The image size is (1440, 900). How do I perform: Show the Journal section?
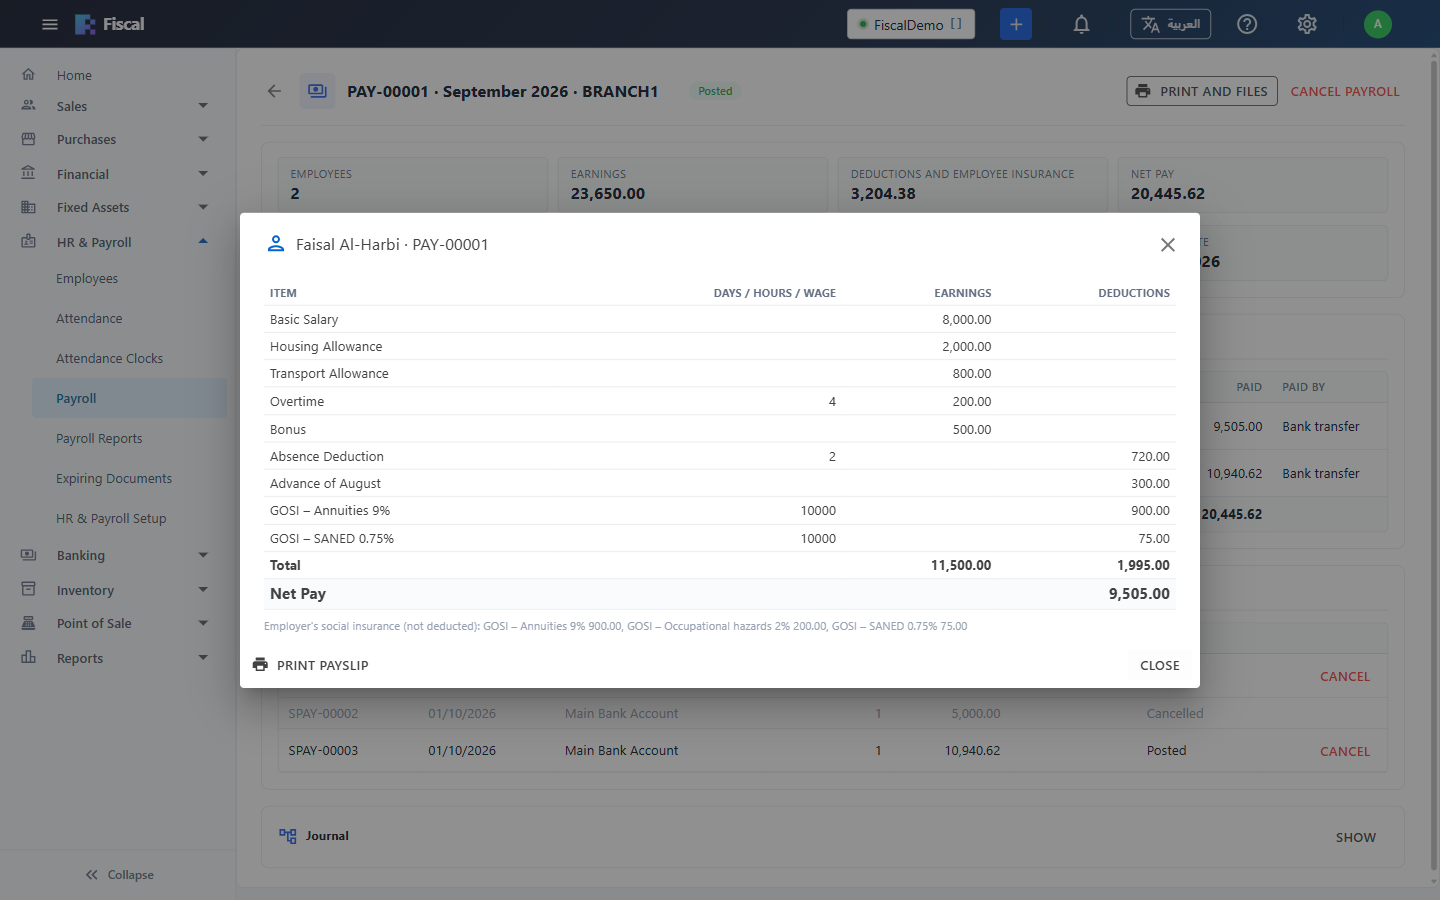(1356, 837)
